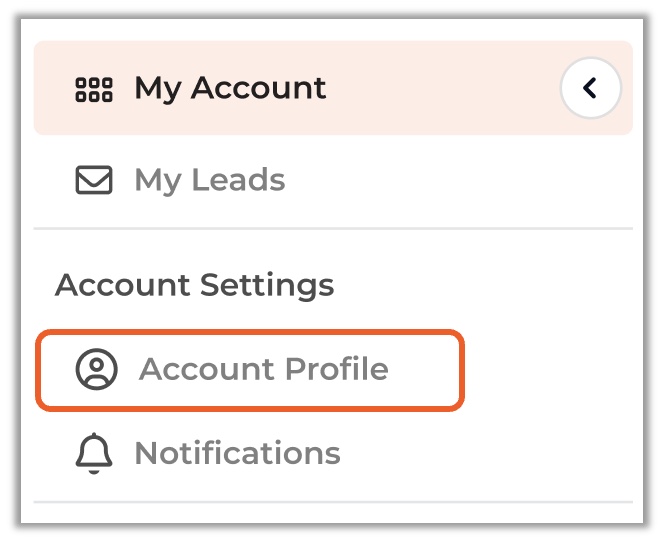
Task: Click the 'Notifications' text label
Action: [237, 454]
